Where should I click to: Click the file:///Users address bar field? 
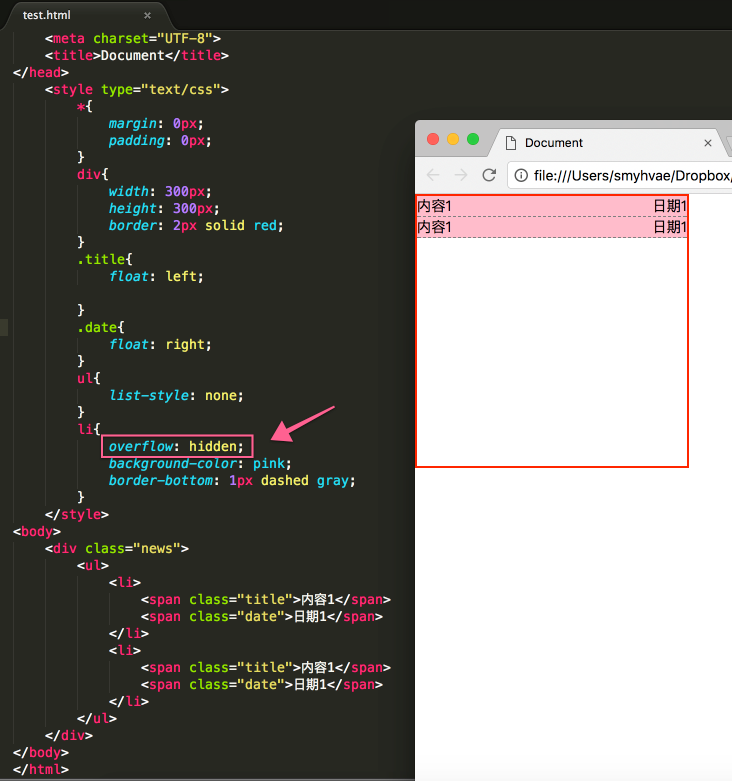622,175
